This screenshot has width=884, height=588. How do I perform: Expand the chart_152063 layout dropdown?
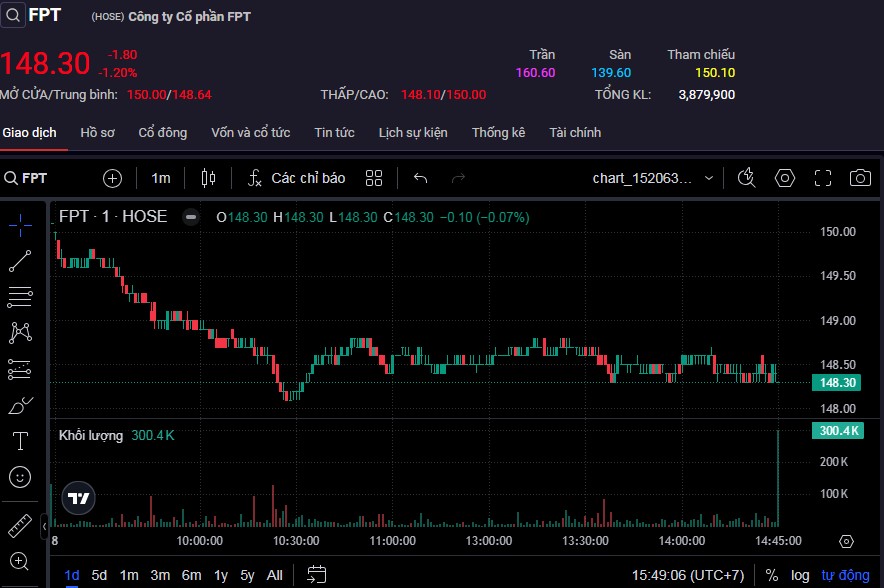point(709,178)
